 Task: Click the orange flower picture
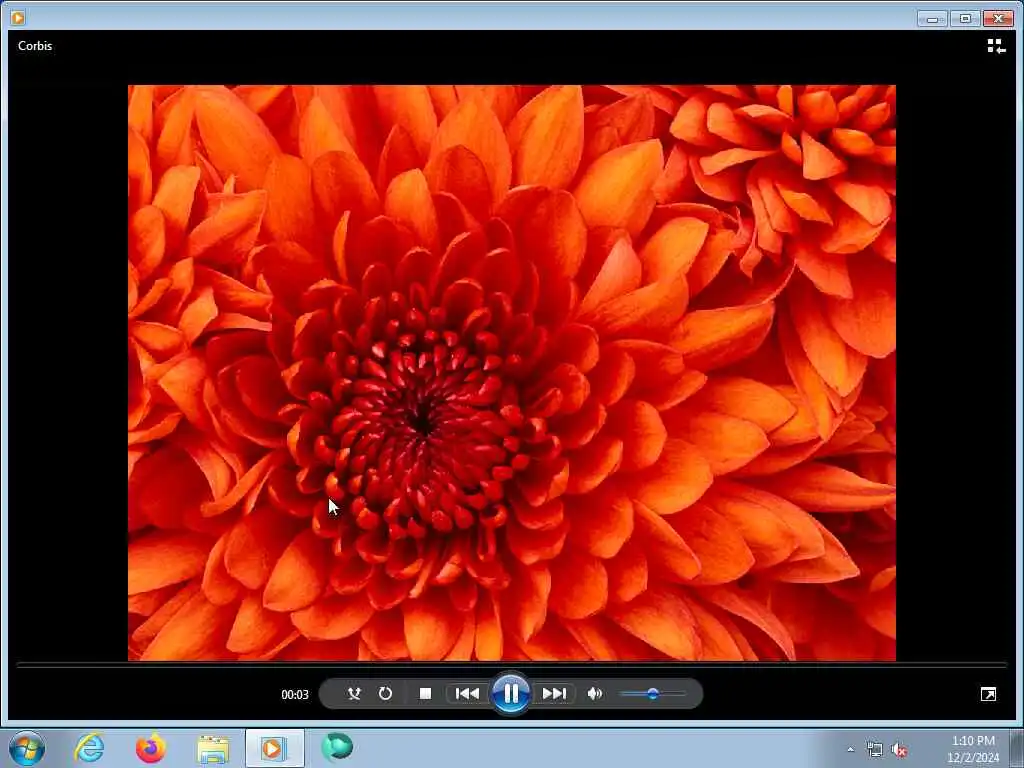coord(511,373)
